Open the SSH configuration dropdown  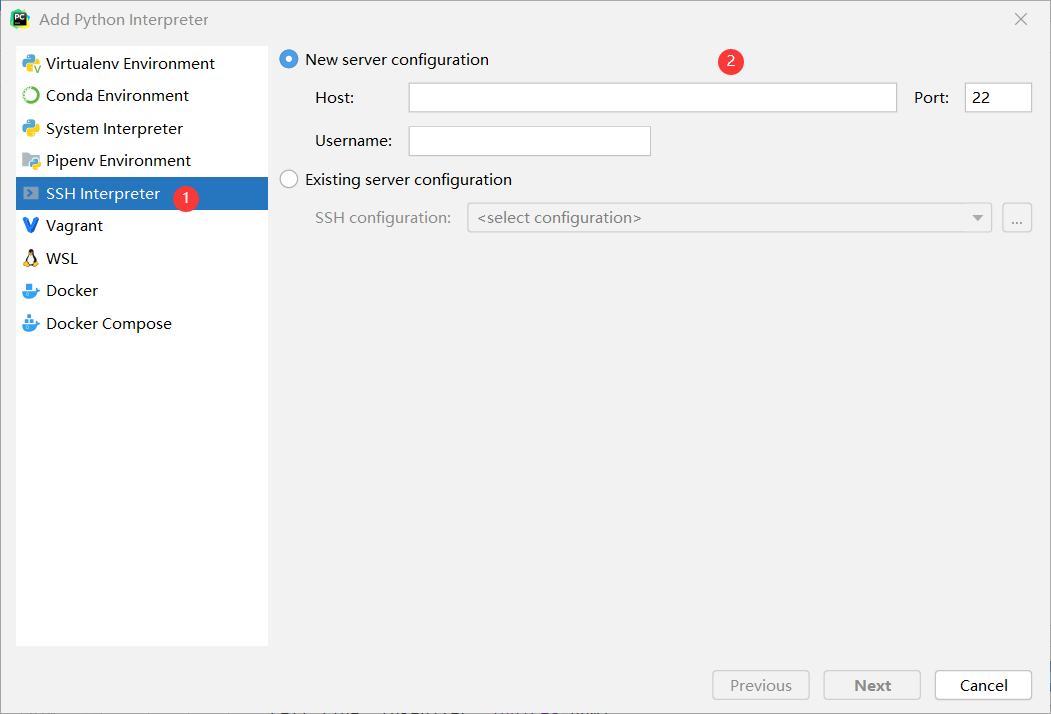point(729,218)
